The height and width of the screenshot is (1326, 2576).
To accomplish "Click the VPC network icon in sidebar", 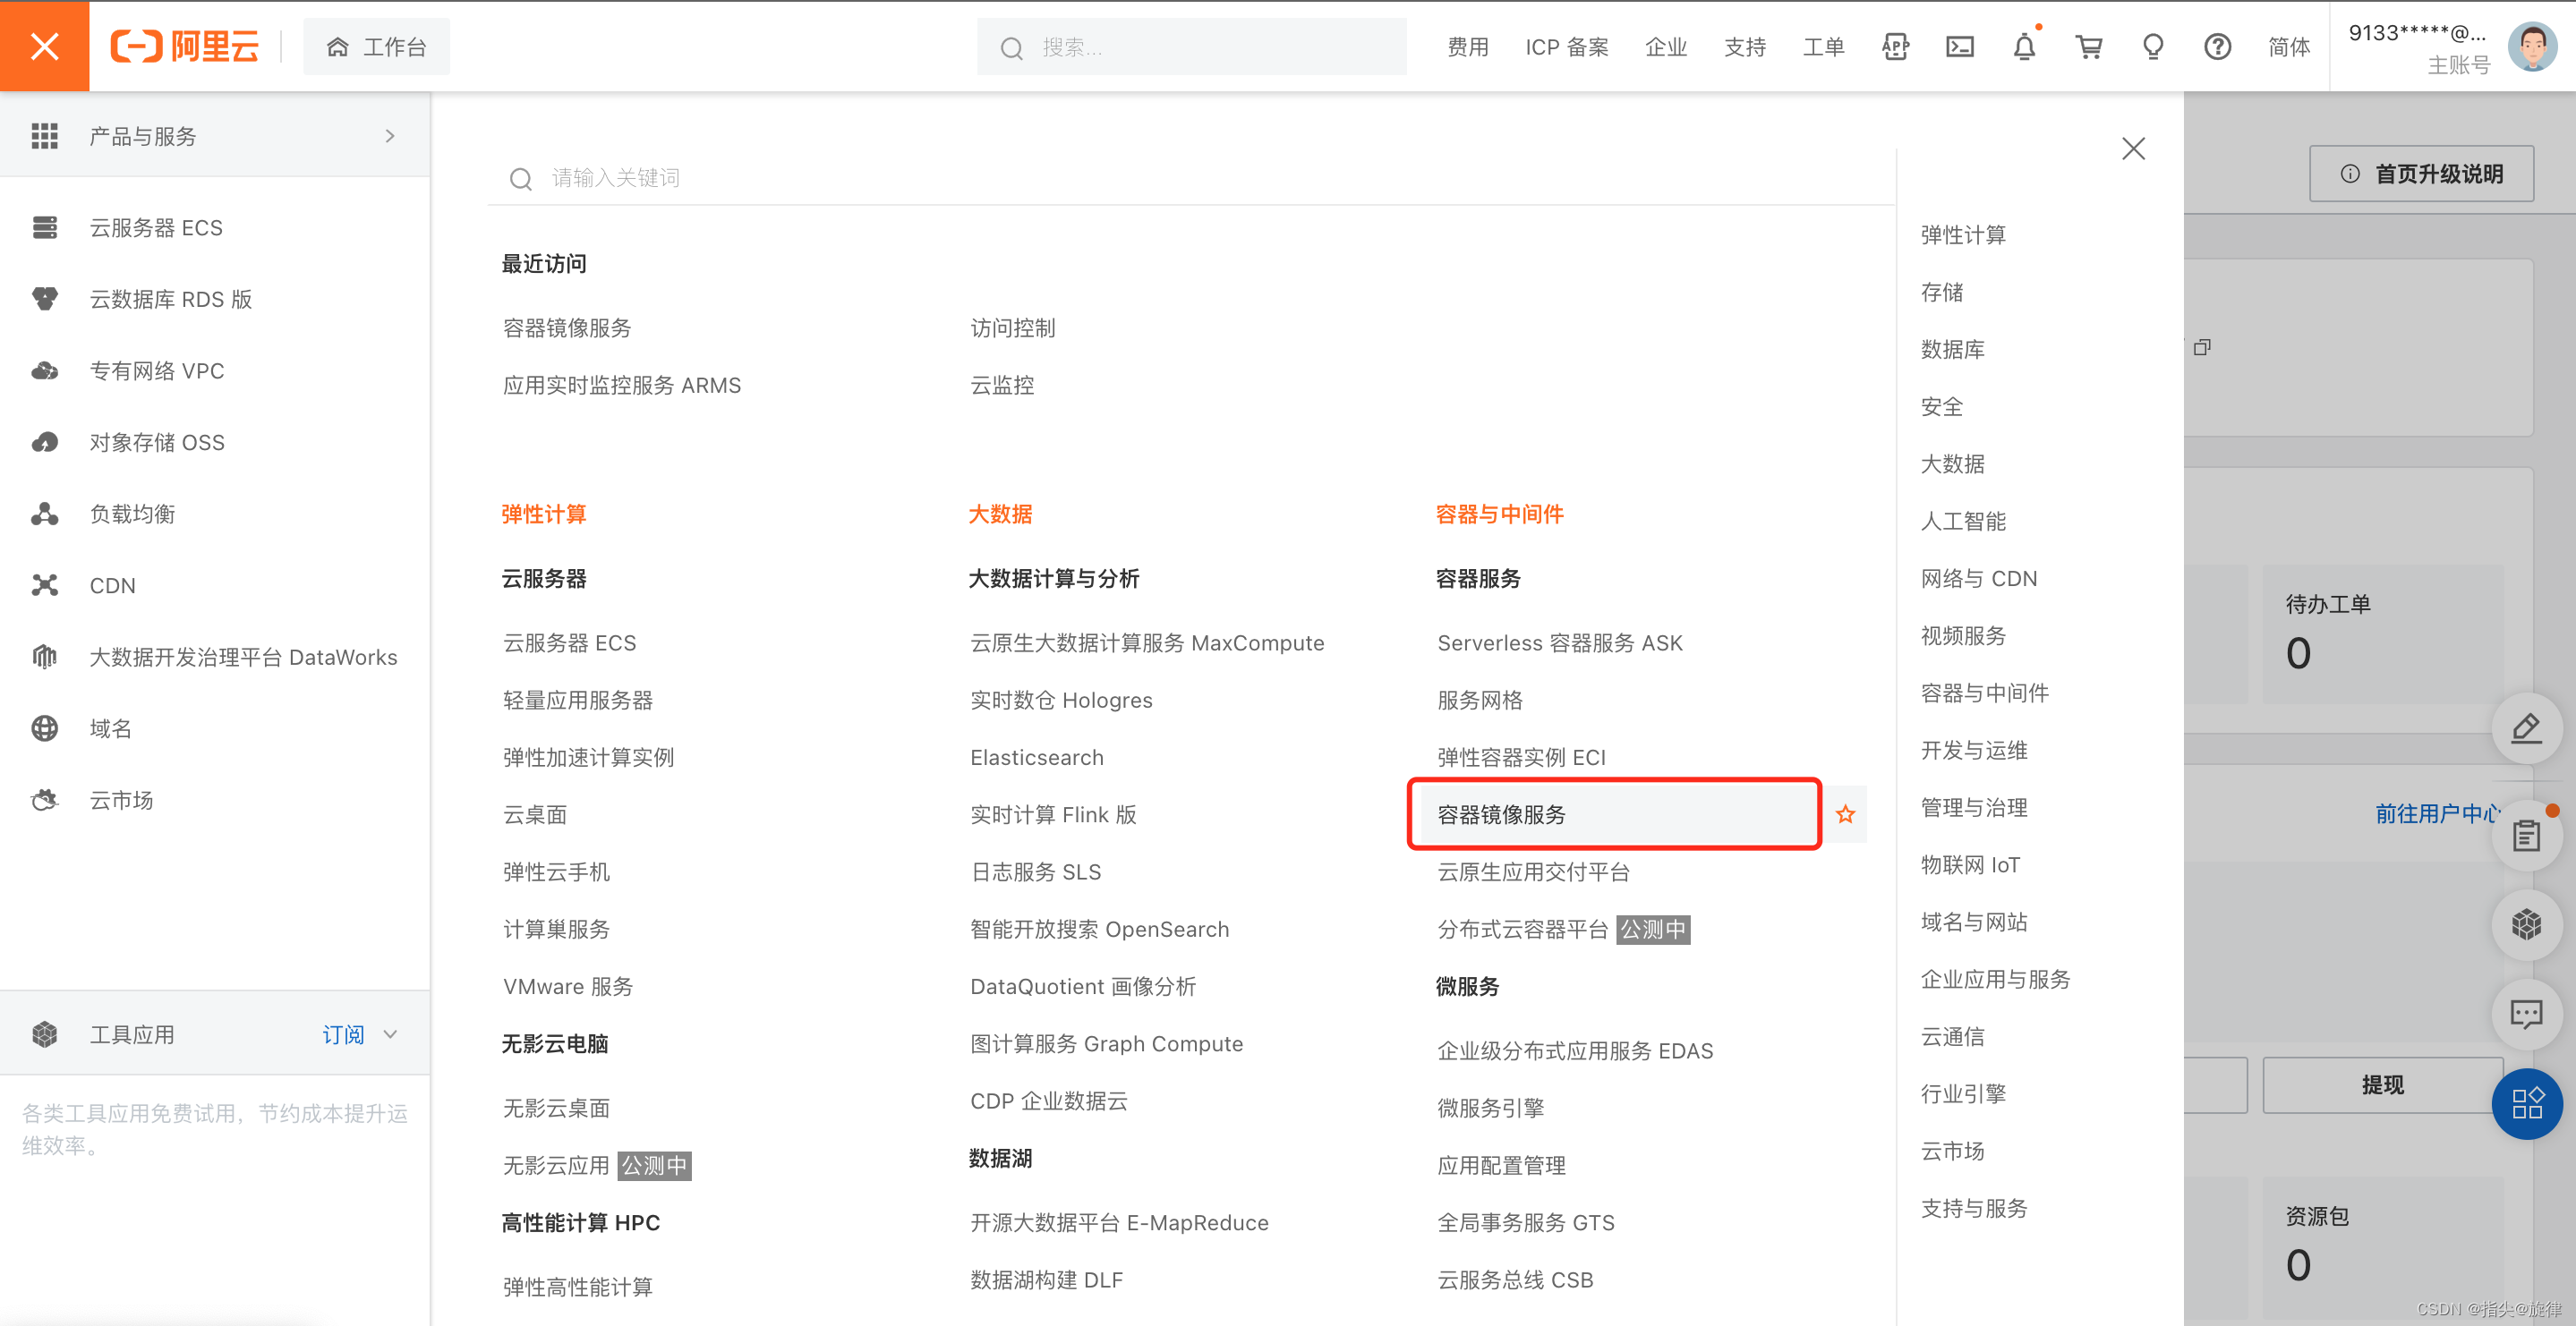I will [x=45, y=370].
